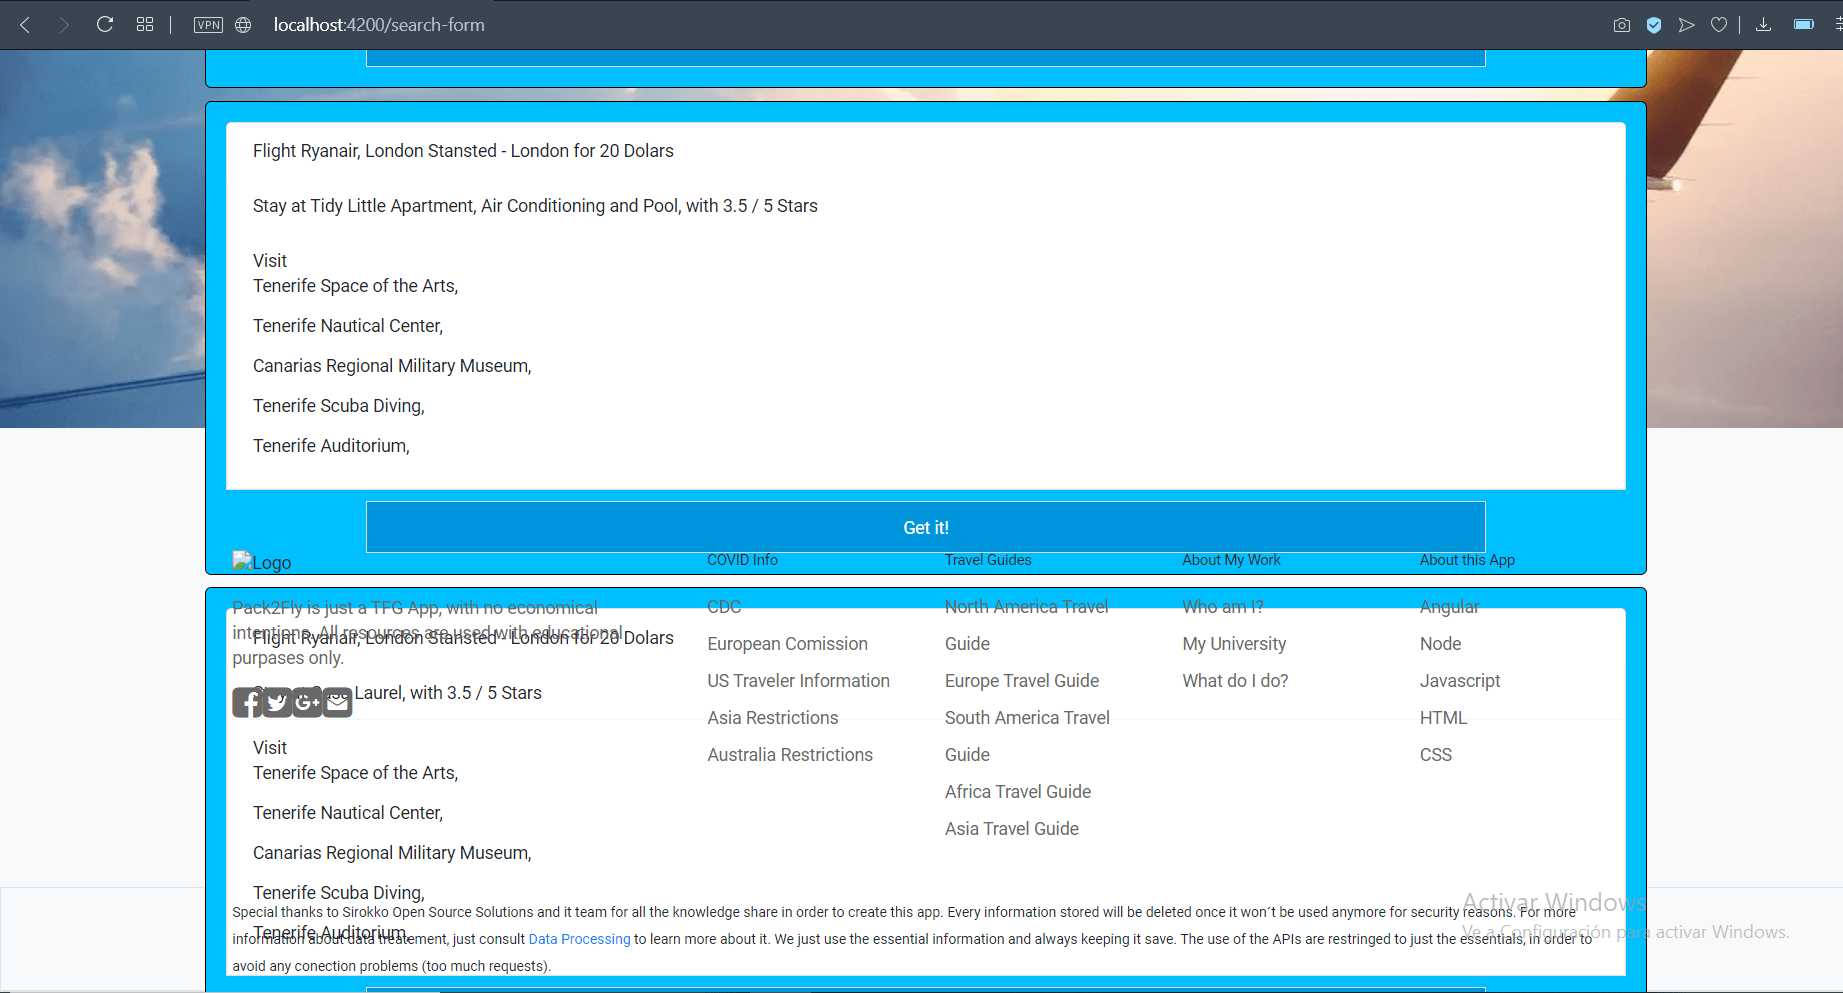Click the What do I do? link
Viewport: 1843px width, 993px height.
tap(1235, 681)
